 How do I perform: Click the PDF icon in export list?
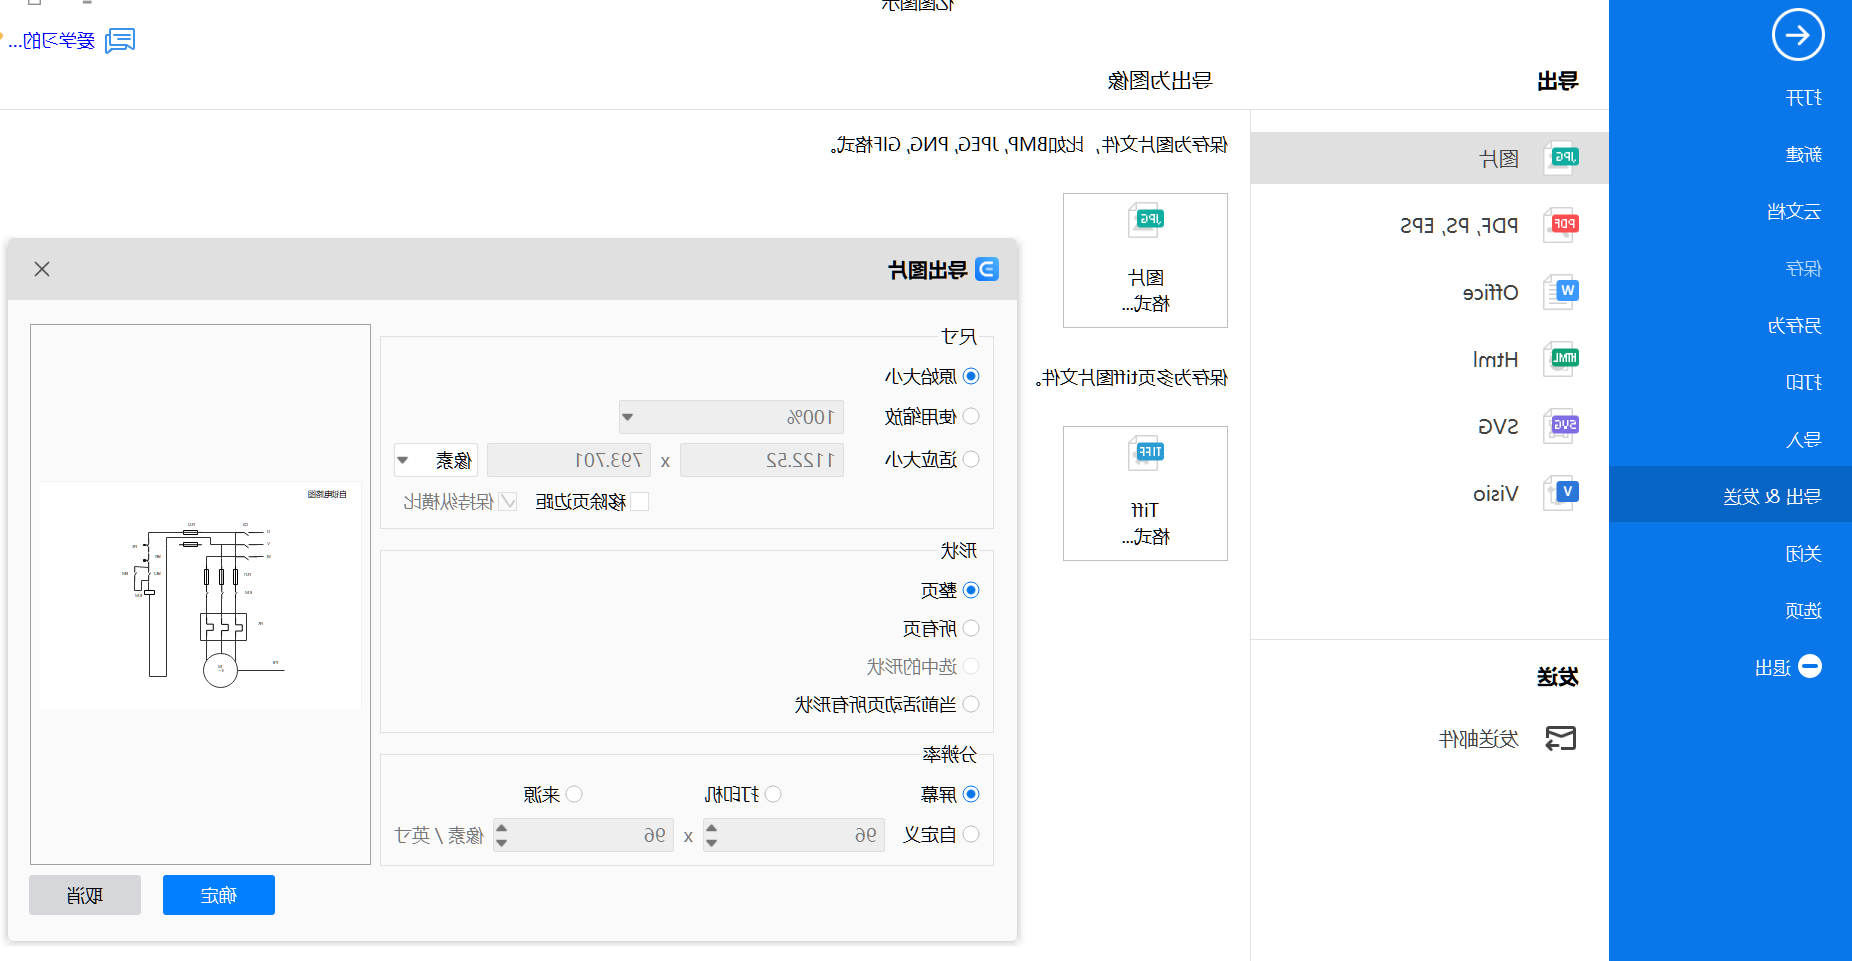[1561, 225]
